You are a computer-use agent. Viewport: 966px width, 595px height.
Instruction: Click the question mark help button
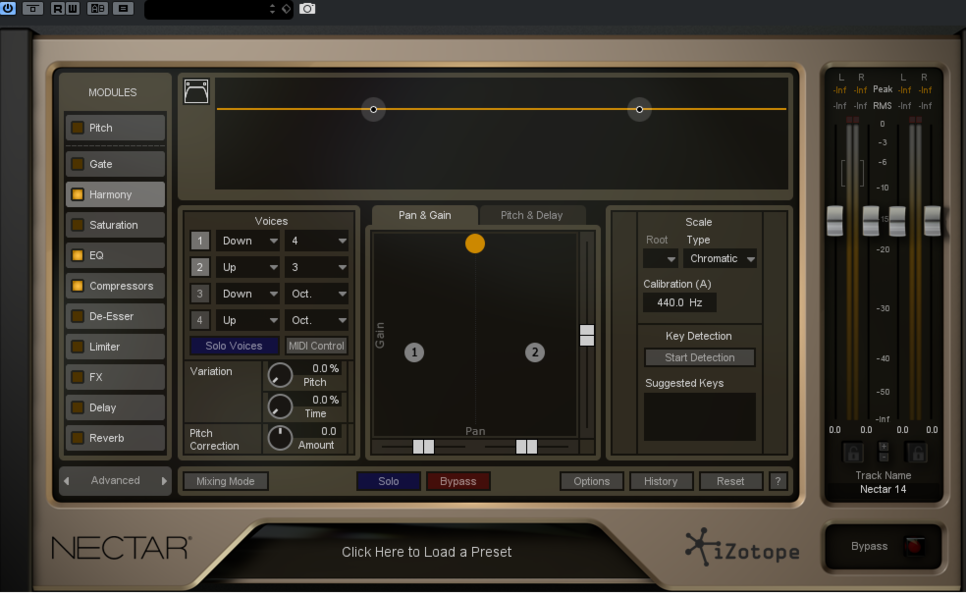click(778, 481)
